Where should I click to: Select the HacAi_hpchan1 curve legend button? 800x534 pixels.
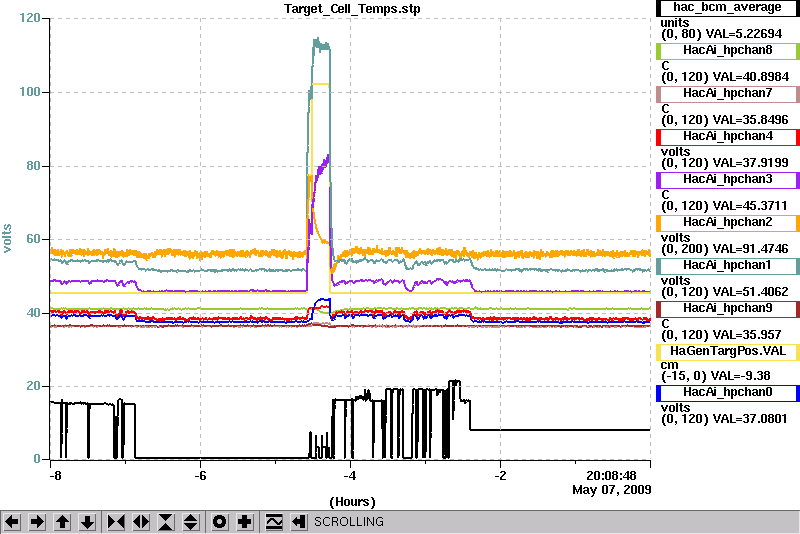pyautogui.click(x=728, y=265)
